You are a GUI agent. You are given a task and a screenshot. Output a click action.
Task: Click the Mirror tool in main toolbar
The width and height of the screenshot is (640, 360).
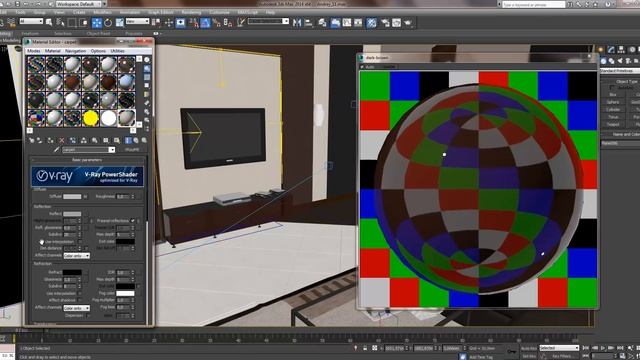[x=297, y=23]
